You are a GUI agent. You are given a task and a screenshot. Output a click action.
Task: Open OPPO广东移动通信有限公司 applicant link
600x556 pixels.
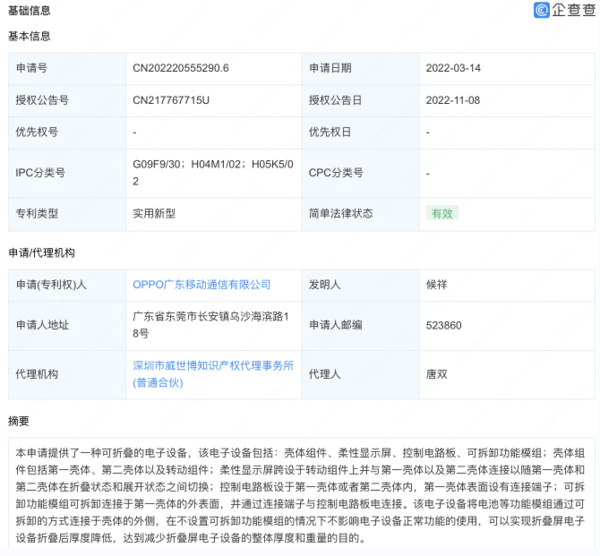(x=202, y=285)
